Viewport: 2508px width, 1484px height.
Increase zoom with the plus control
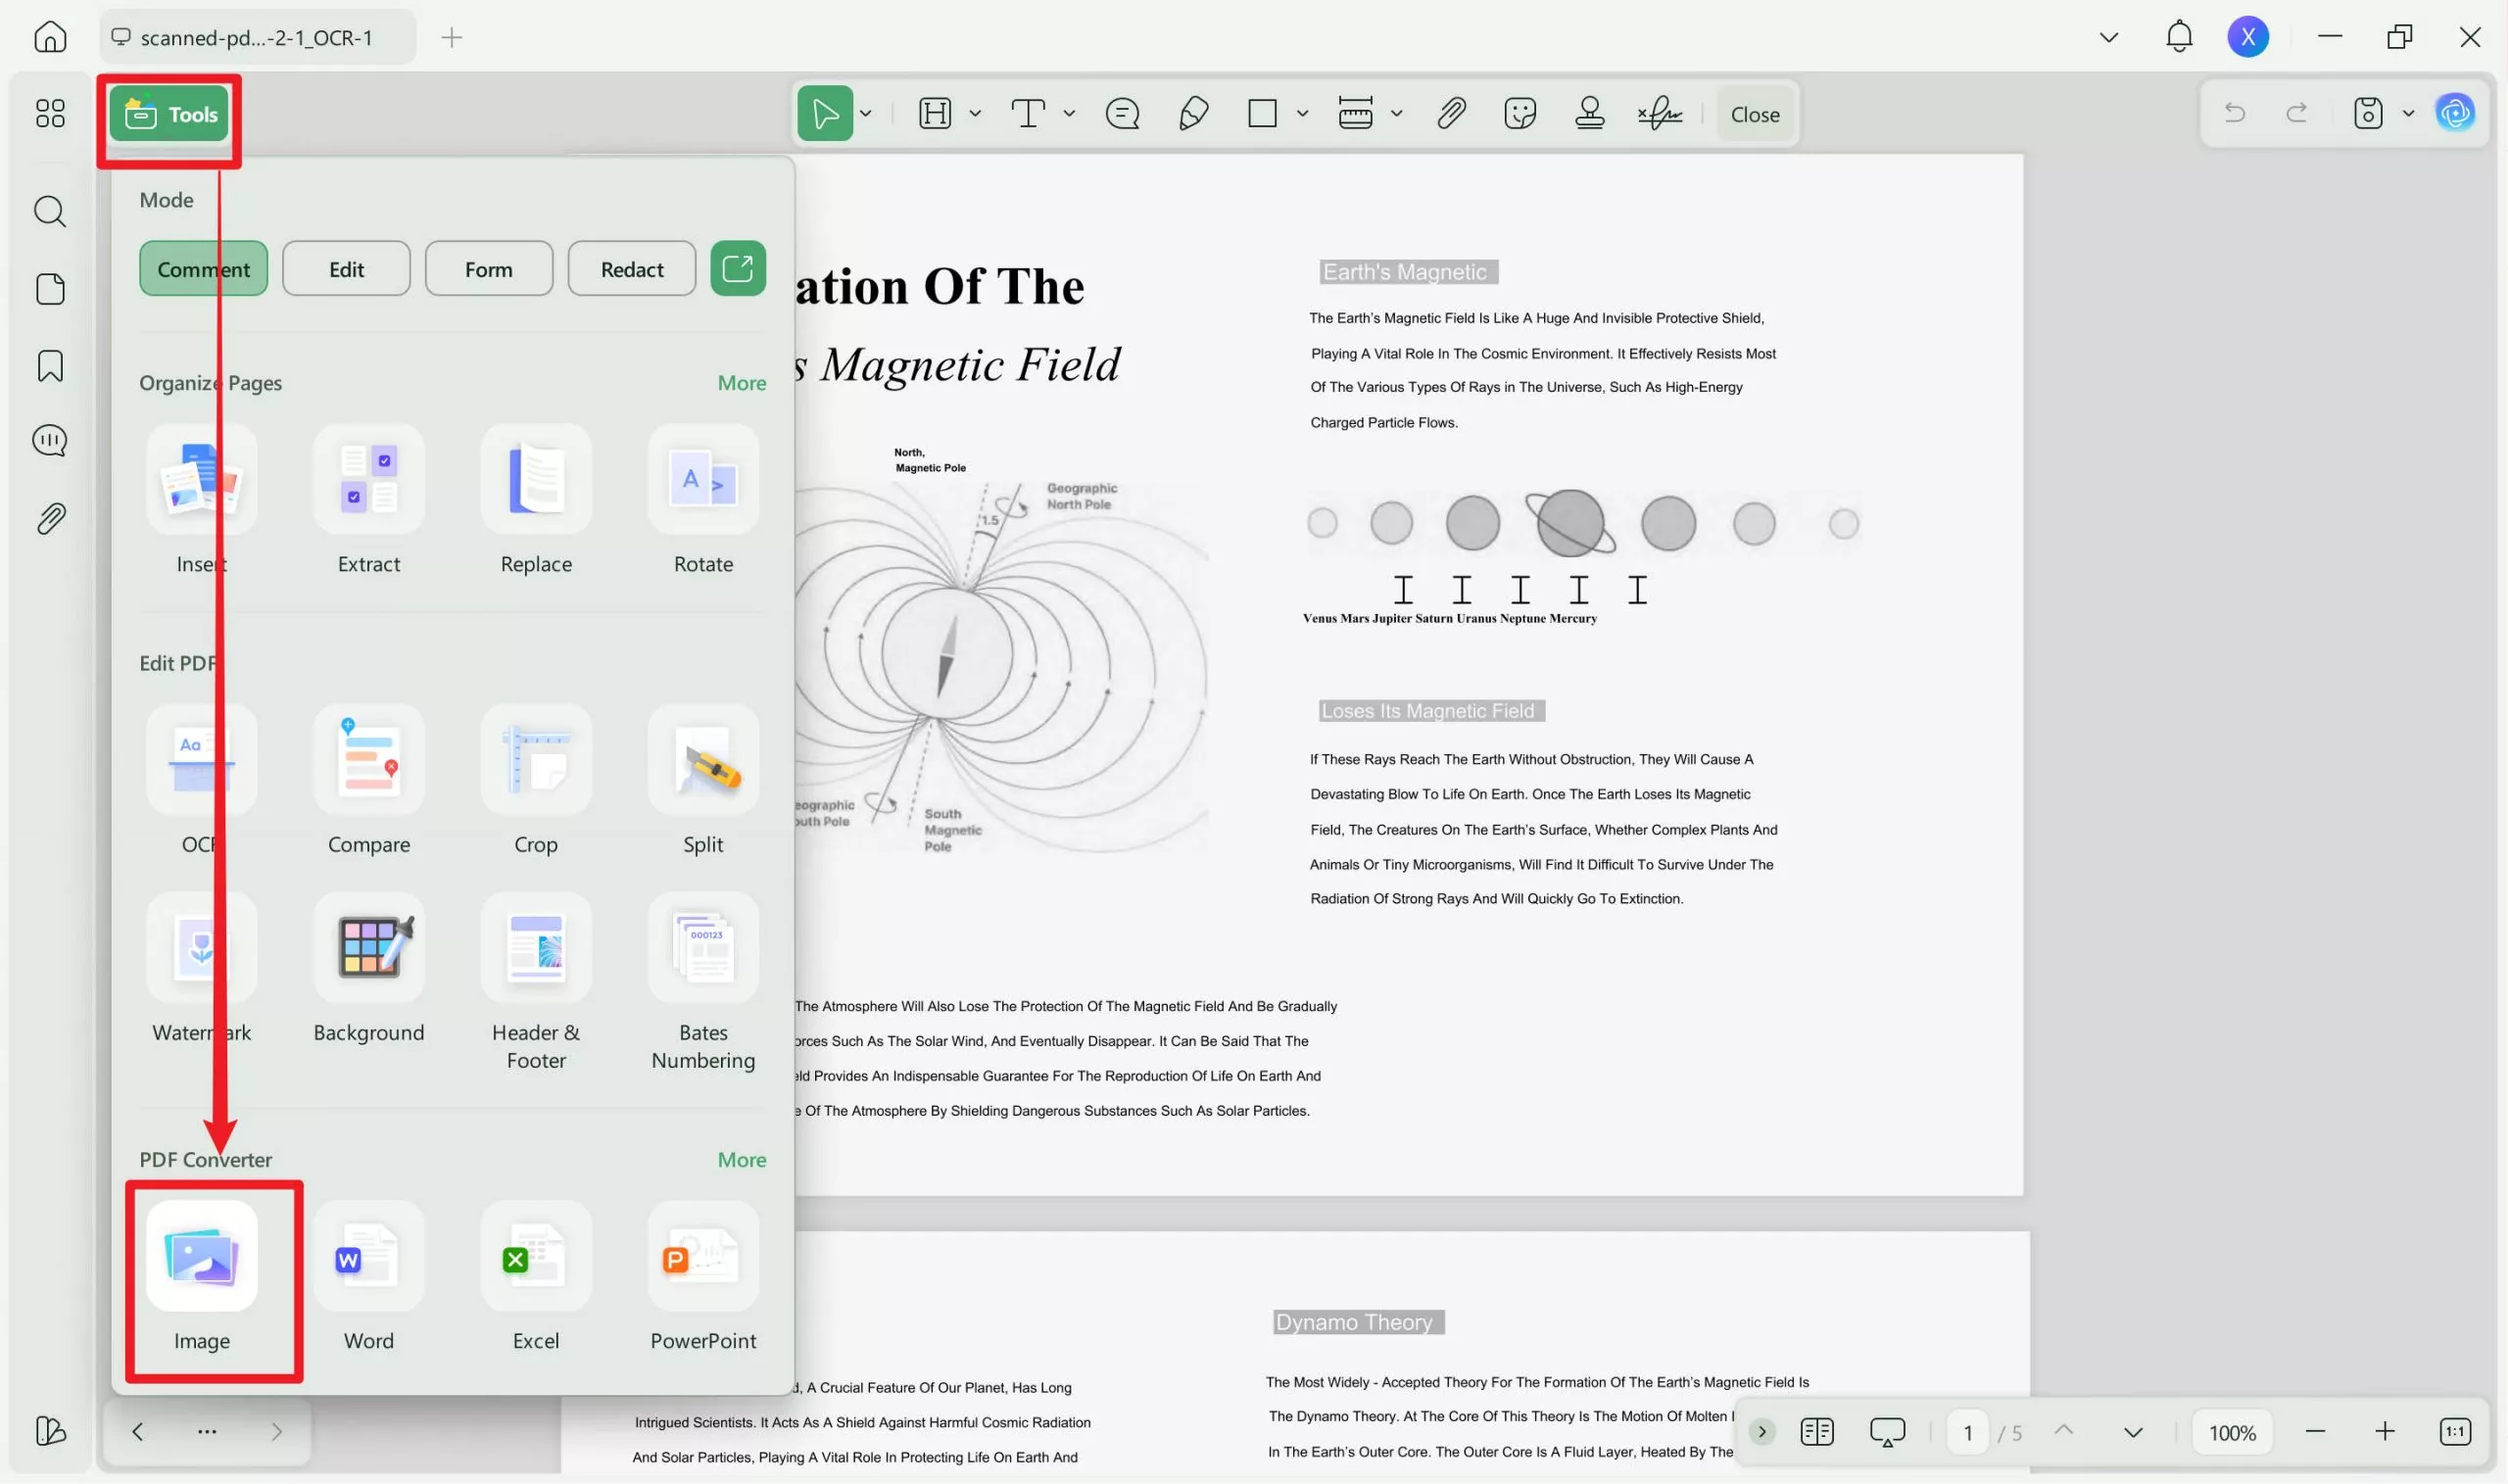point(2386,1432)
